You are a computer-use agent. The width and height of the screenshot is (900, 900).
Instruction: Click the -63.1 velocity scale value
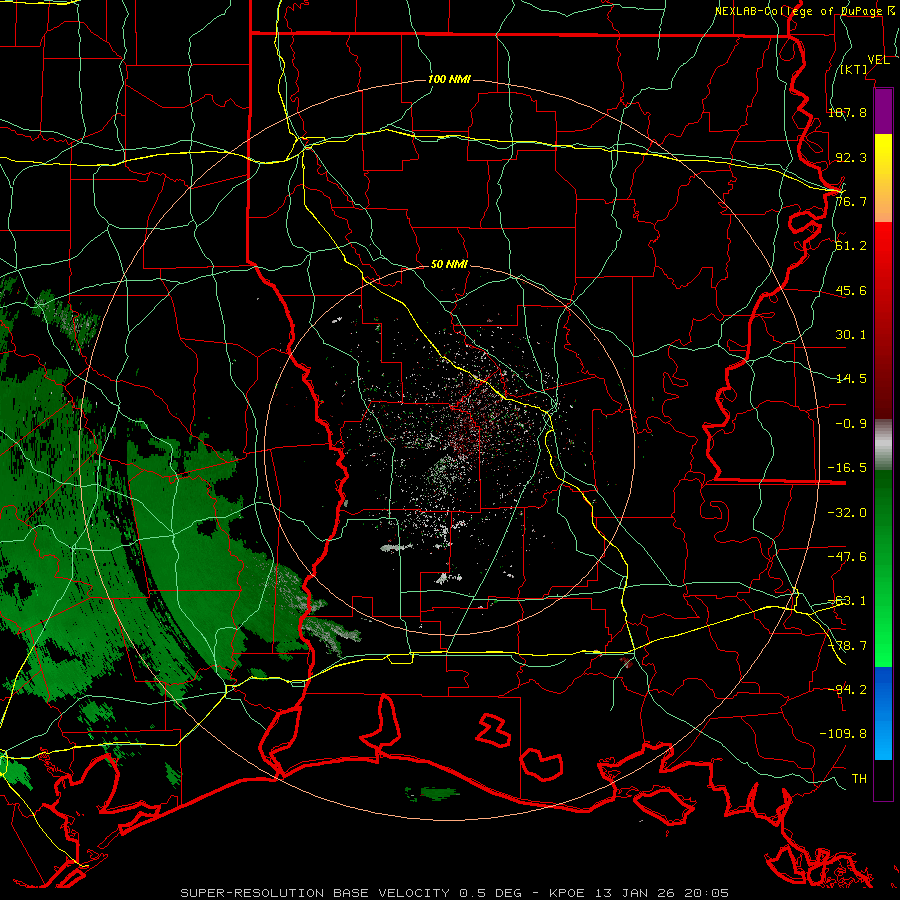point(847,601)
